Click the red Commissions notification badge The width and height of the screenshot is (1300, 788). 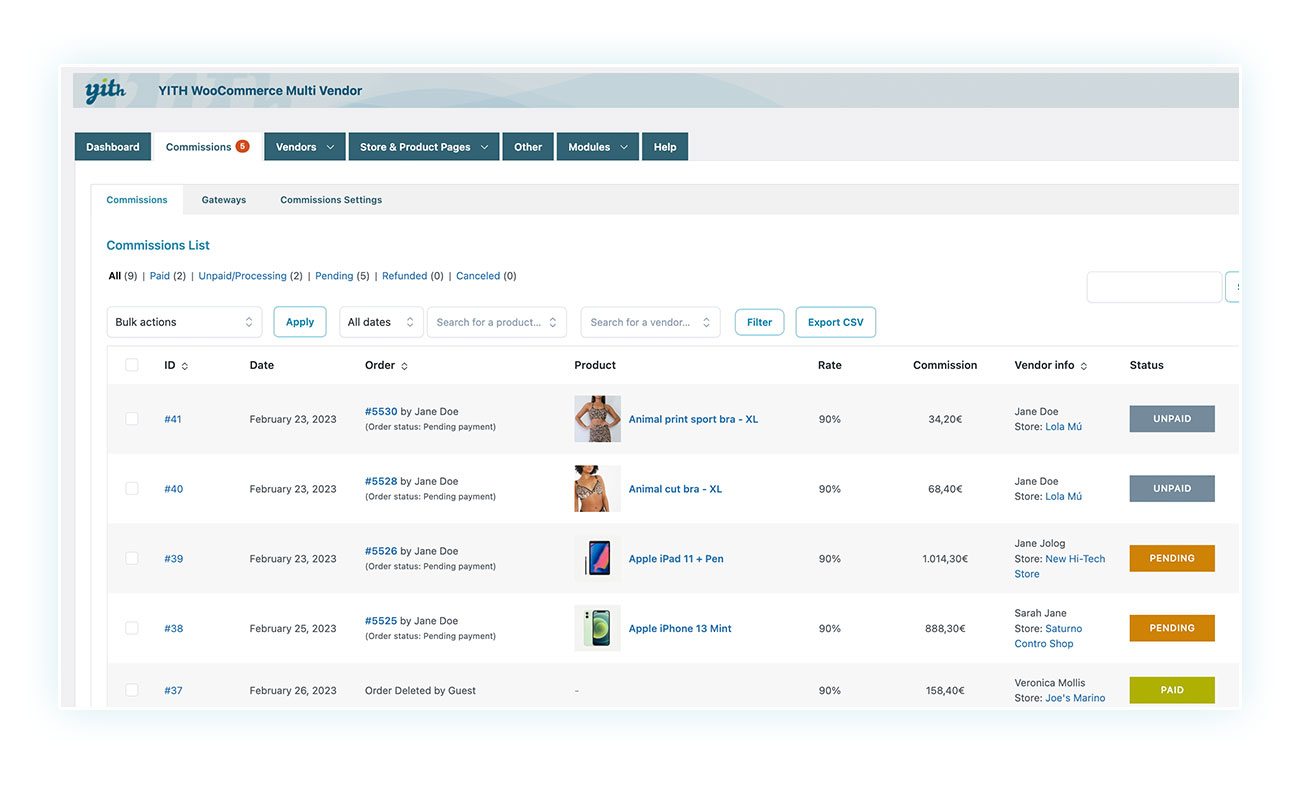(x=242, y=146)
